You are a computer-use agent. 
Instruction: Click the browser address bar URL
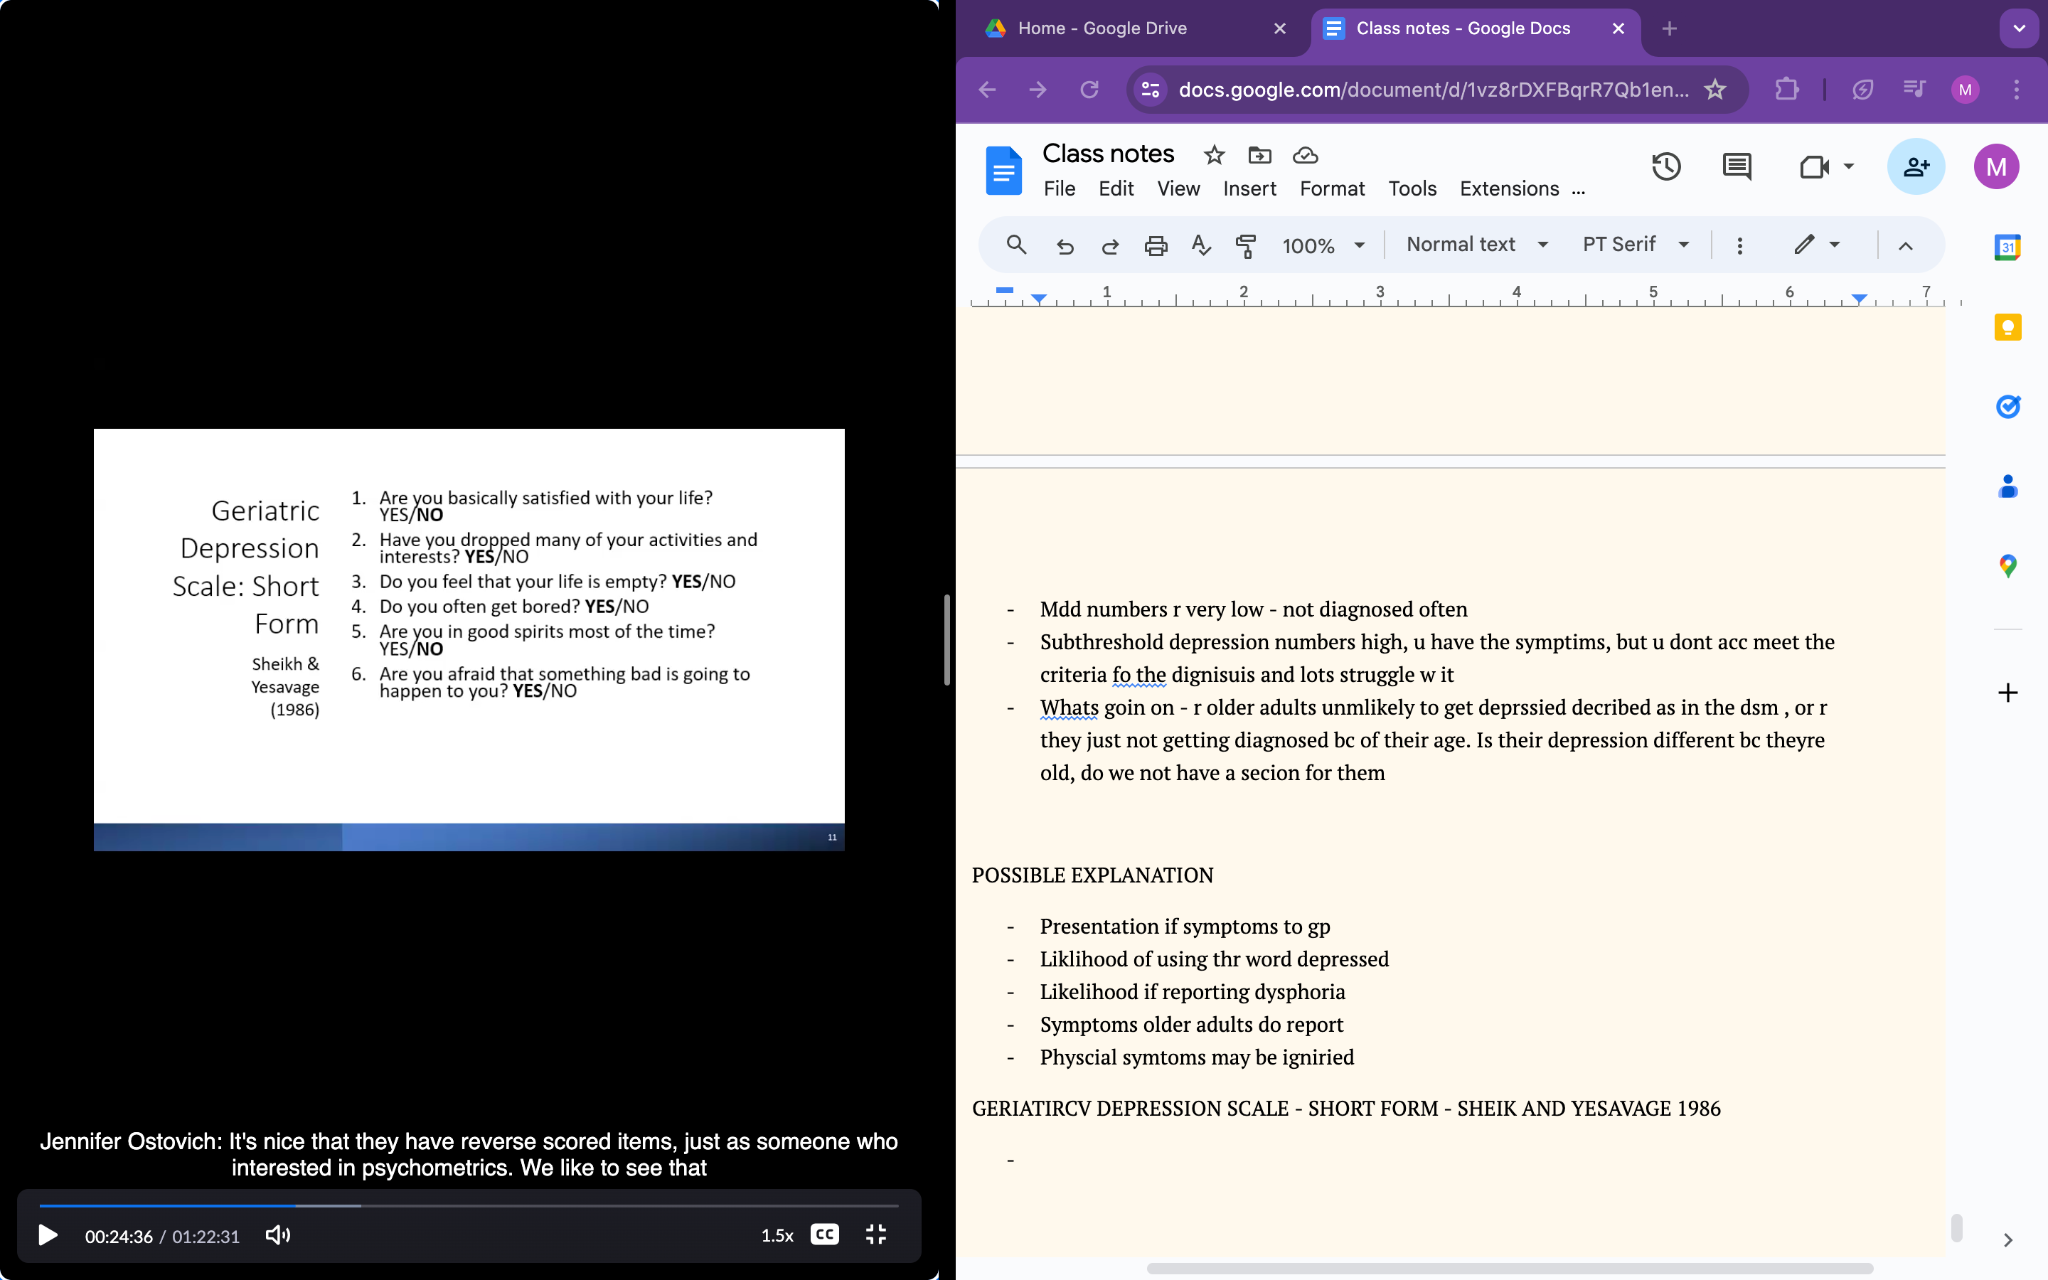coord(1432,90)
